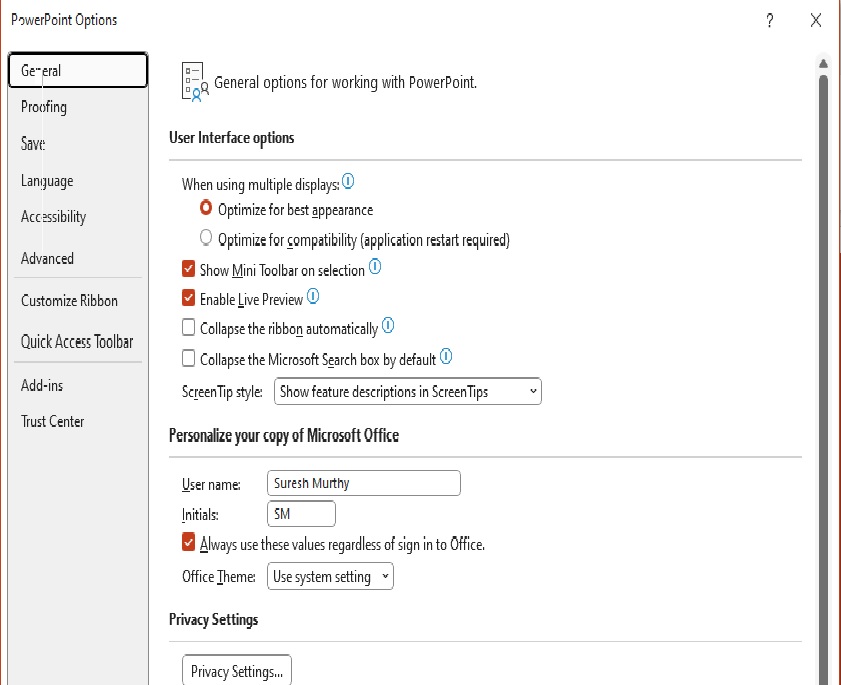Click the Privacy Settings button
This screenshot has width=841, height=685.
(x=237, y=671)
